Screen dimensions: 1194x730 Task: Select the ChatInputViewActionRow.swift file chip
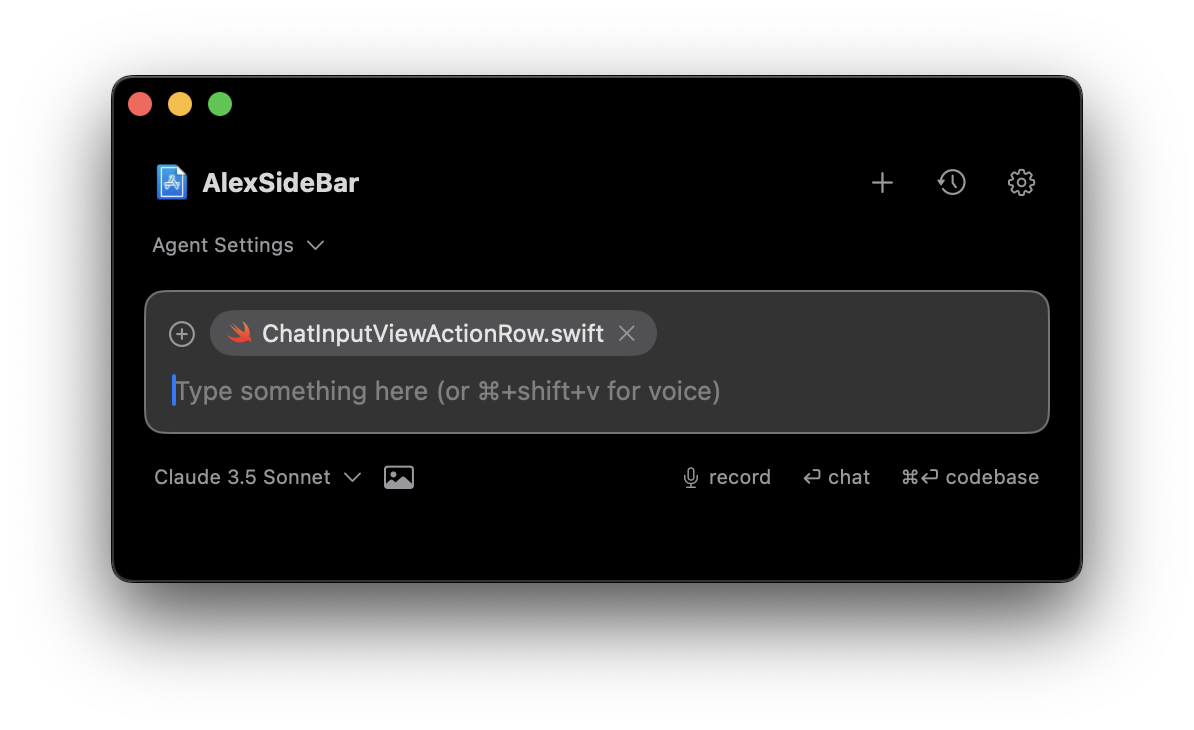[430, 333]
